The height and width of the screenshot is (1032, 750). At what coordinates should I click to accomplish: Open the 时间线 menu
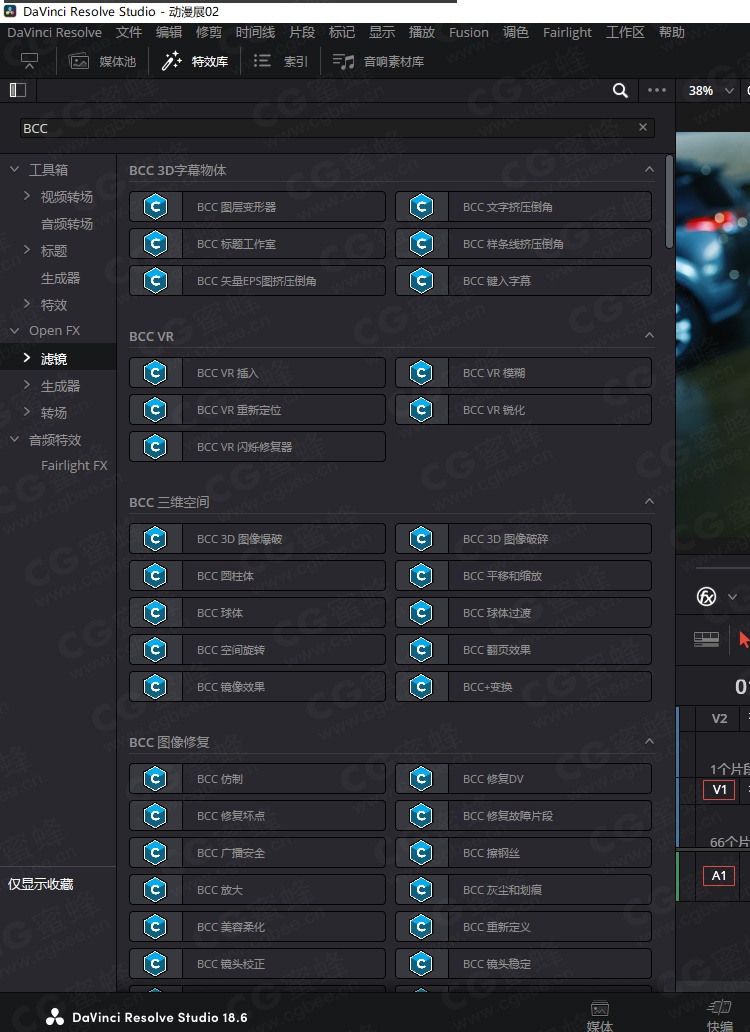click(255, 32)
